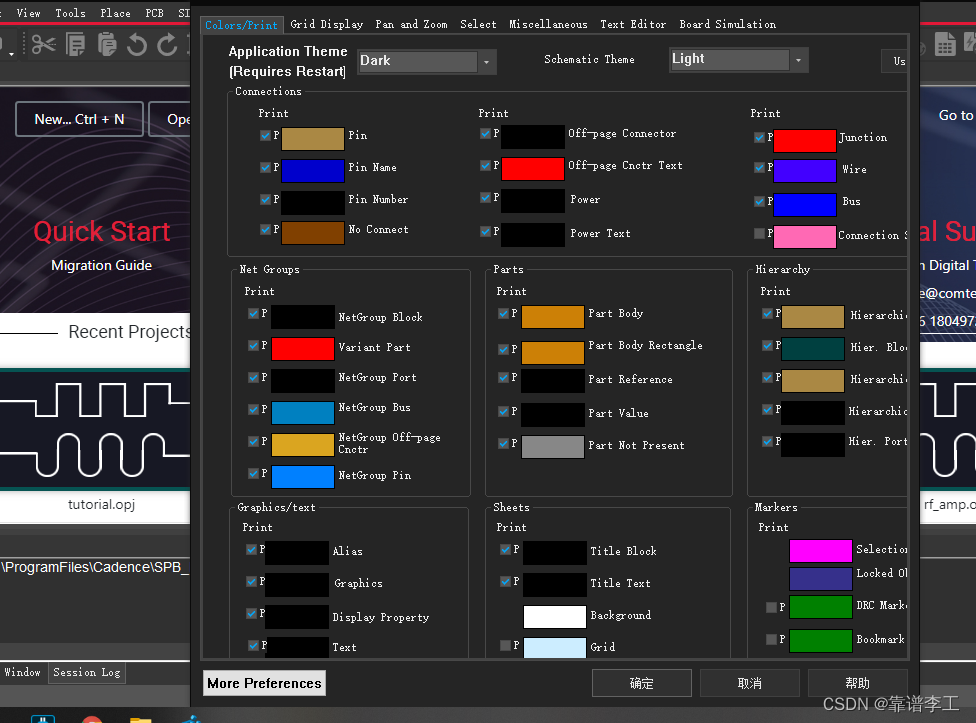976x723 pixels.
Task: Toggle the Print checkbox for Variant Part
Action: (253, 345)
